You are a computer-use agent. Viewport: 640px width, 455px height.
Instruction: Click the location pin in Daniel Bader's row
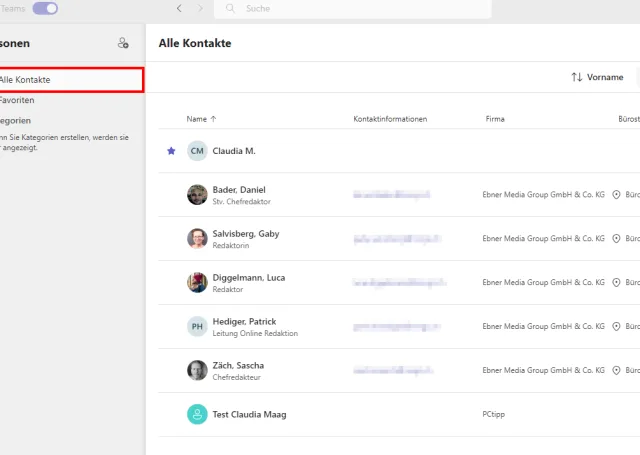[x=616, y=195]
